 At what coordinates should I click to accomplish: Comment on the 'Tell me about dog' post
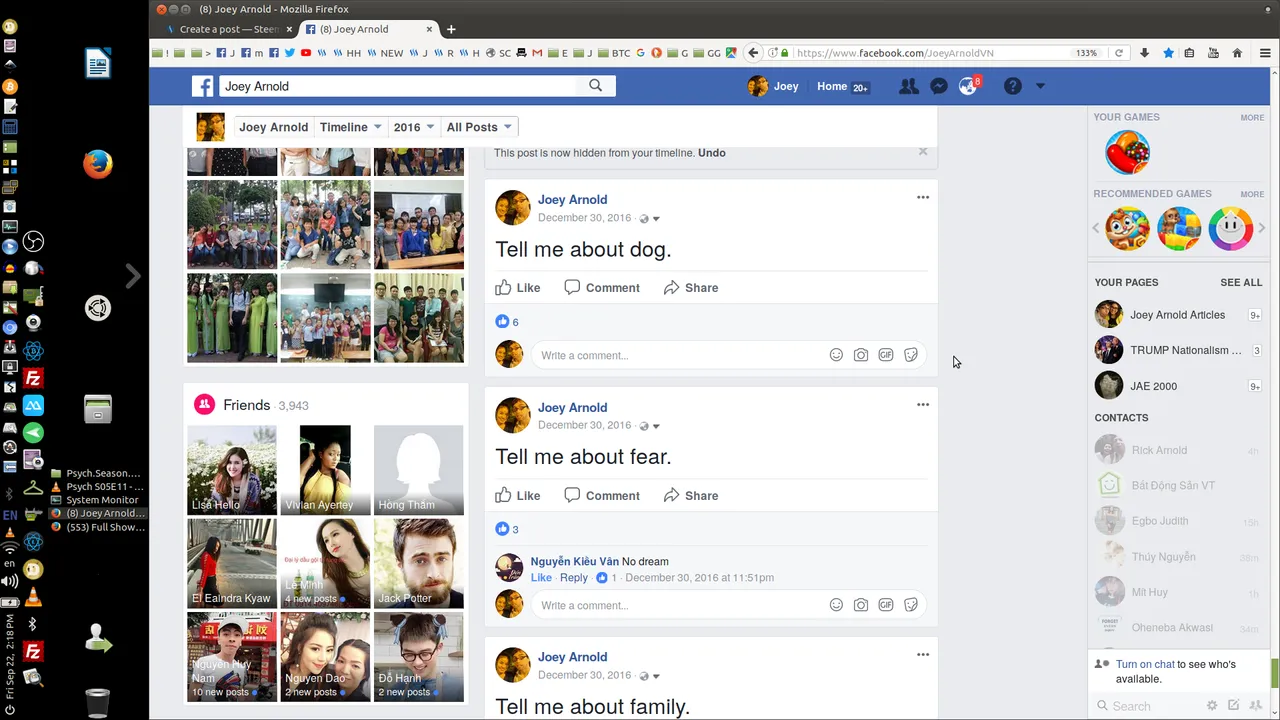click(602, 288)
